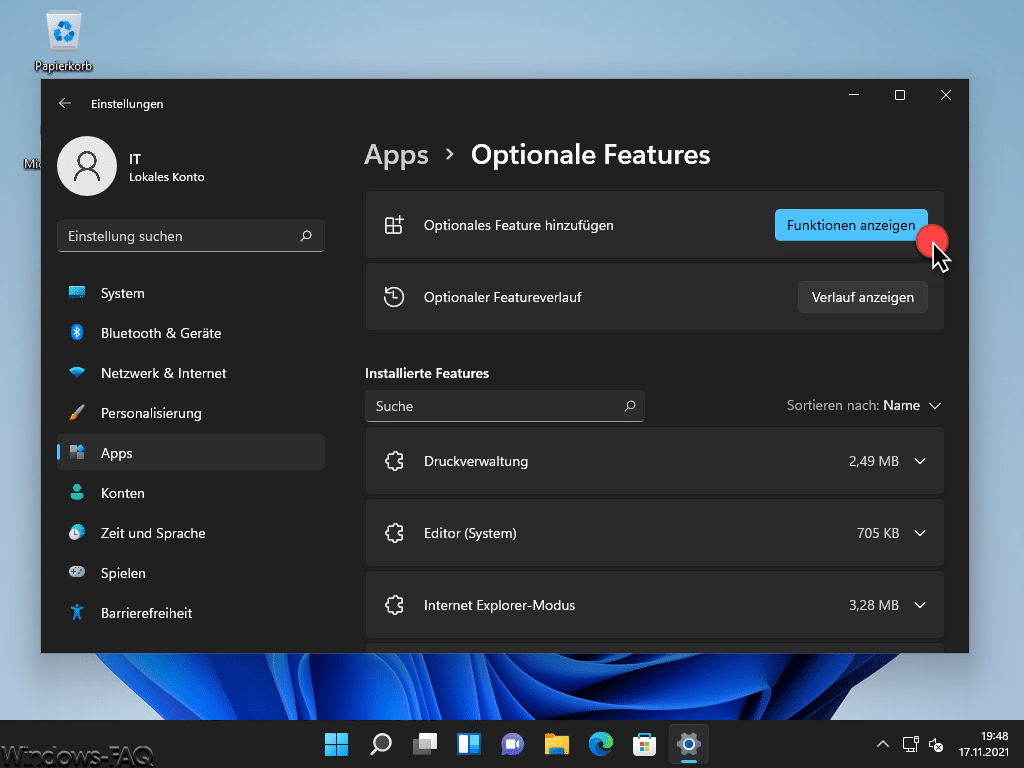The width and height of the screenshot is (1024, 768).
Task: Open Barrierefreiheit settings
Action: click(147, 613)
